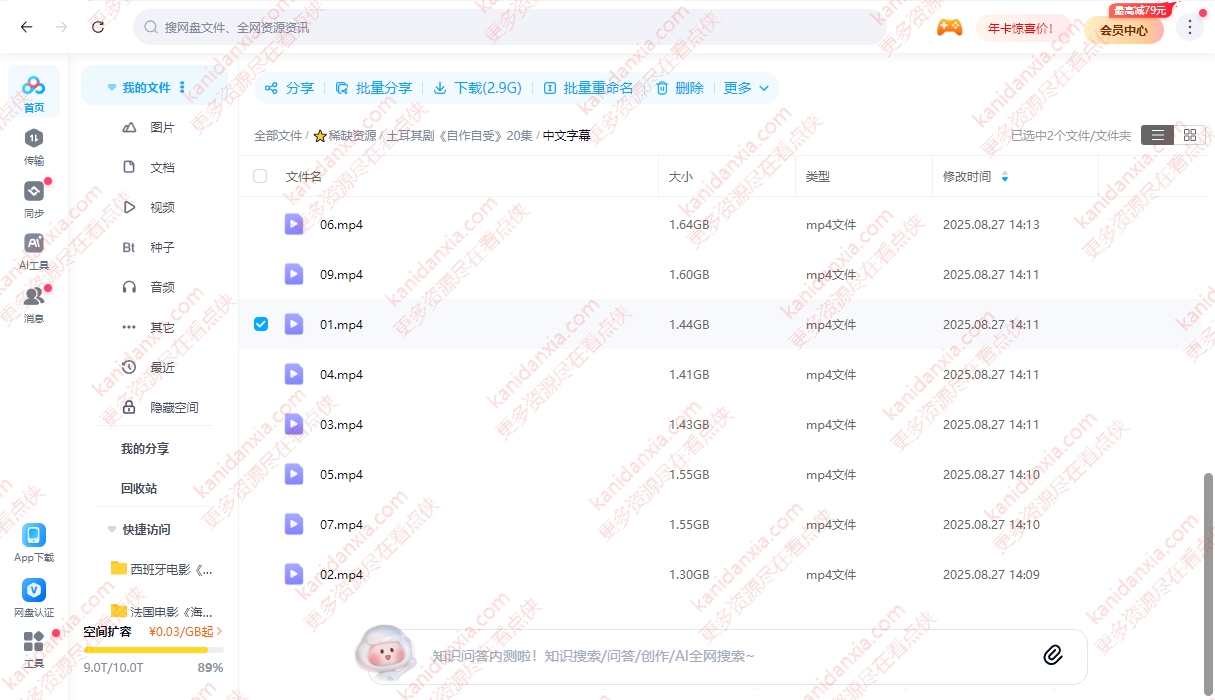Viewport: 1215px width, 700px height.
Task: Click the refresh icon in top bar
Action: [x=98, y=27]
